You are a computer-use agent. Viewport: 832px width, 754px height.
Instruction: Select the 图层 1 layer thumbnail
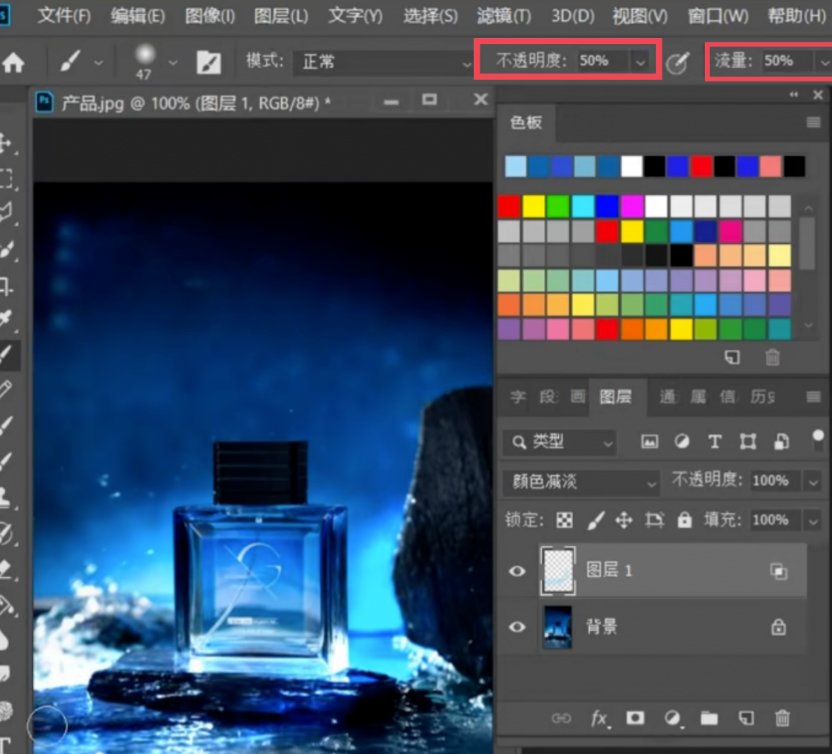(558, 571)
